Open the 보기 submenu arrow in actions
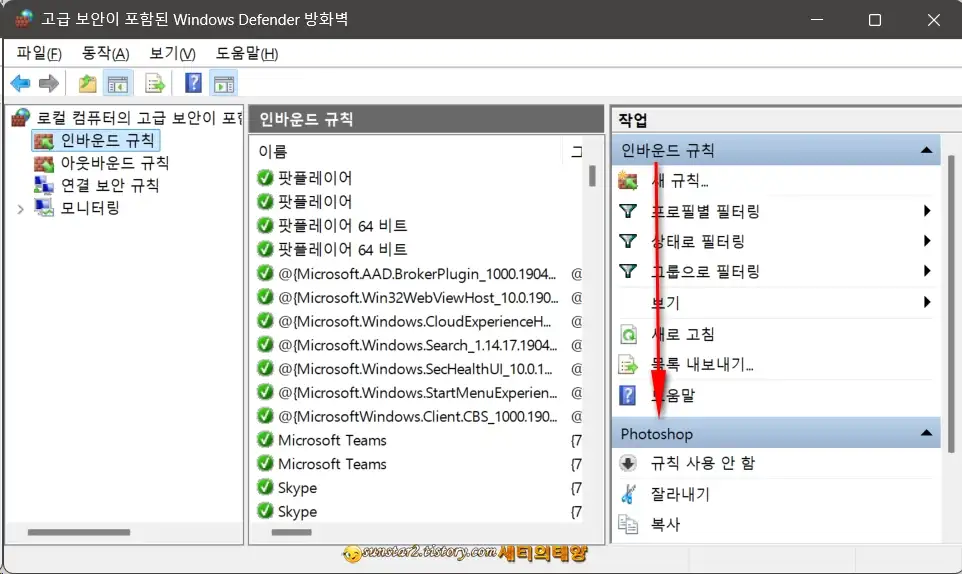Screen dimensions: 962x574 [x=927, y=302]
